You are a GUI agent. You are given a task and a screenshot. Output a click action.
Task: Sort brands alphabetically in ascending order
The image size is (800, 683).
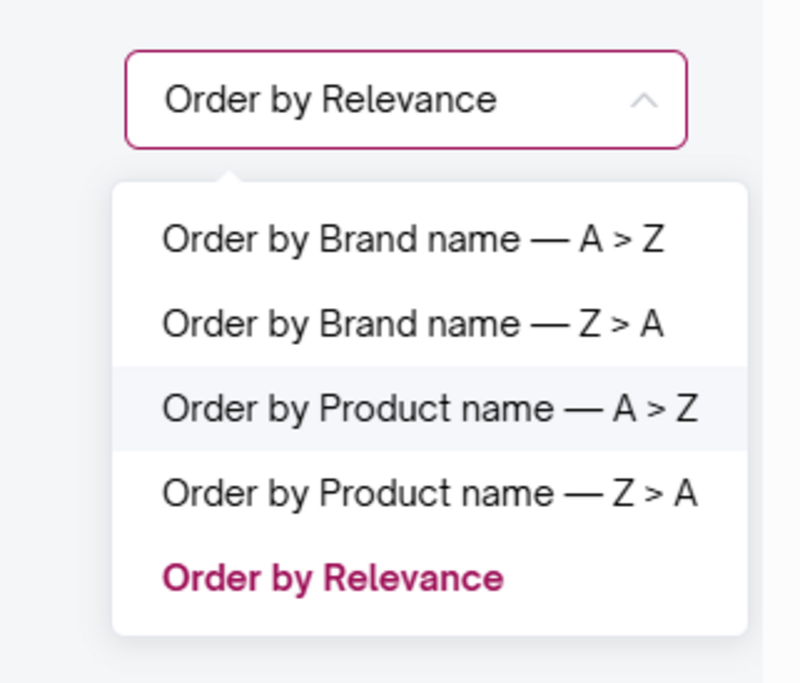click(412, 240)
